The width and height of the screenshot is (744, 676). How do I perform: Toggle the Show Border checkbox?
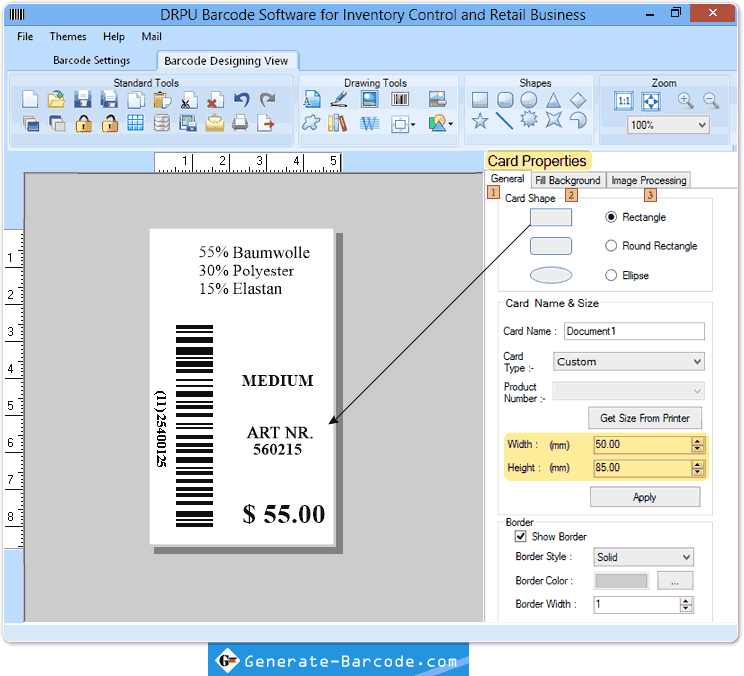(x=521, y=536)
